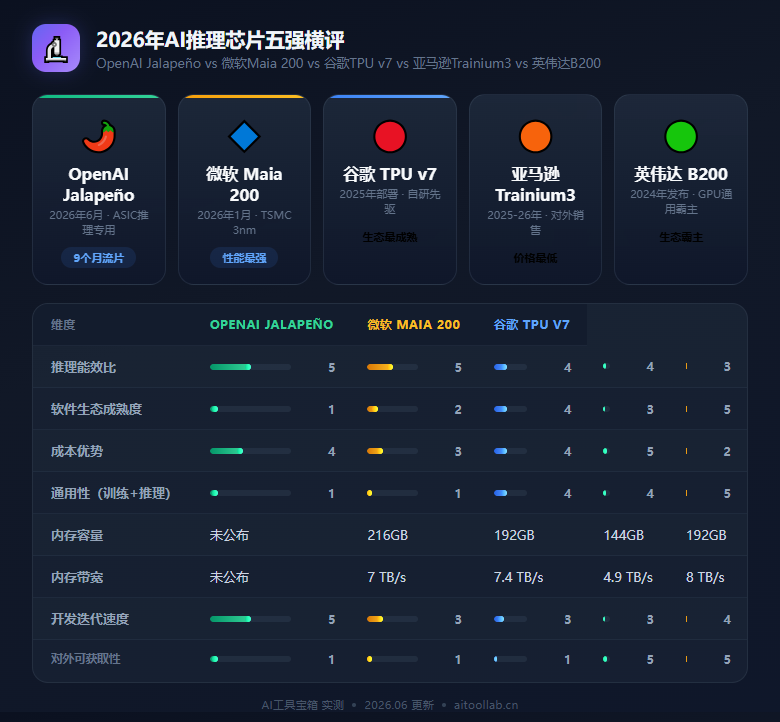Click the 开发迭代速度 row label

click(x=90, y=619)
